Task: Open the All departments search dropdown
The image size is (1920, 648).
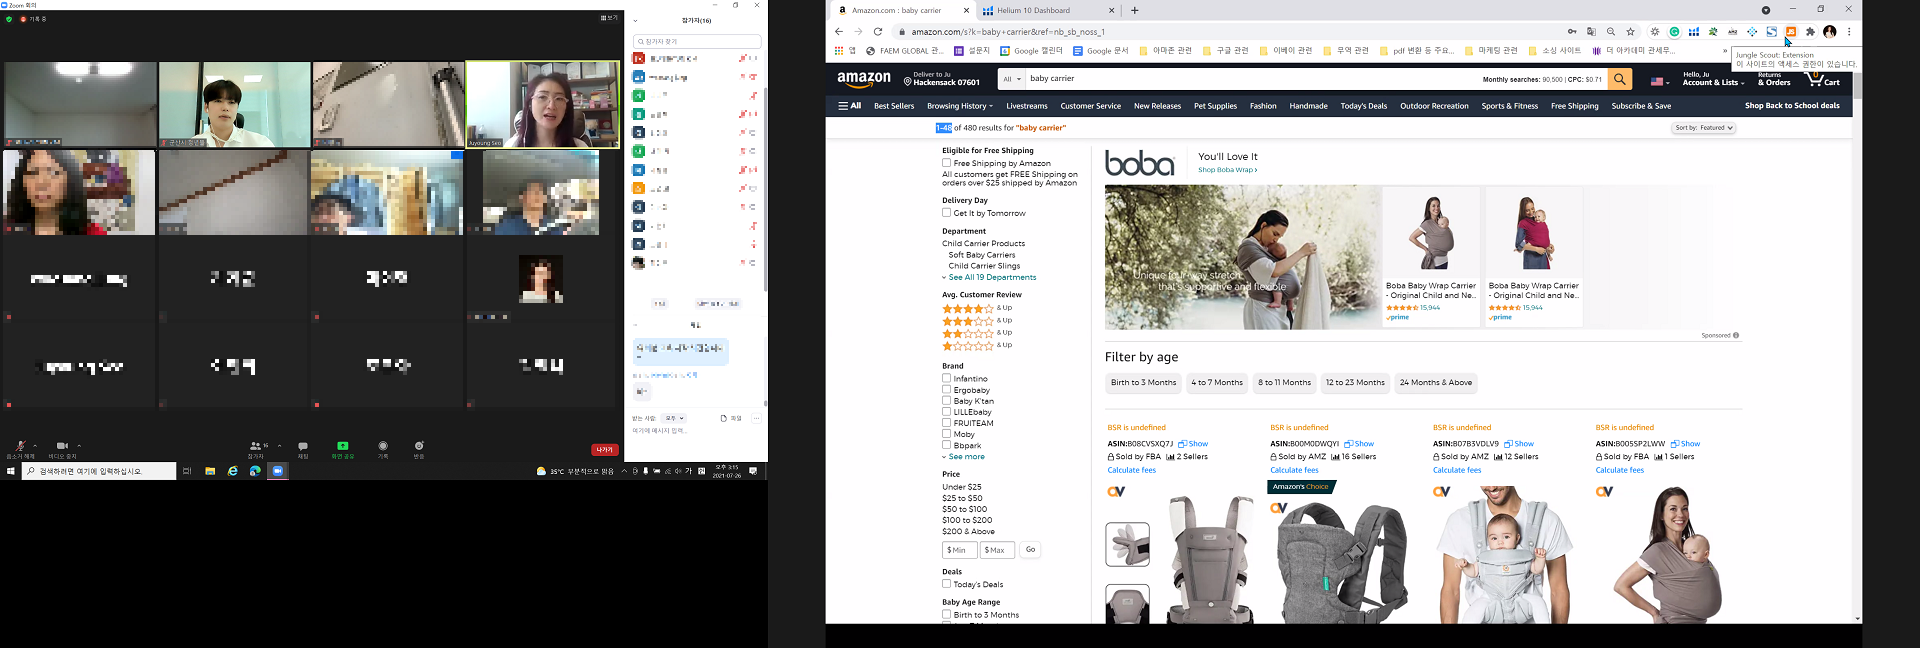Action: pos(1012,79)
